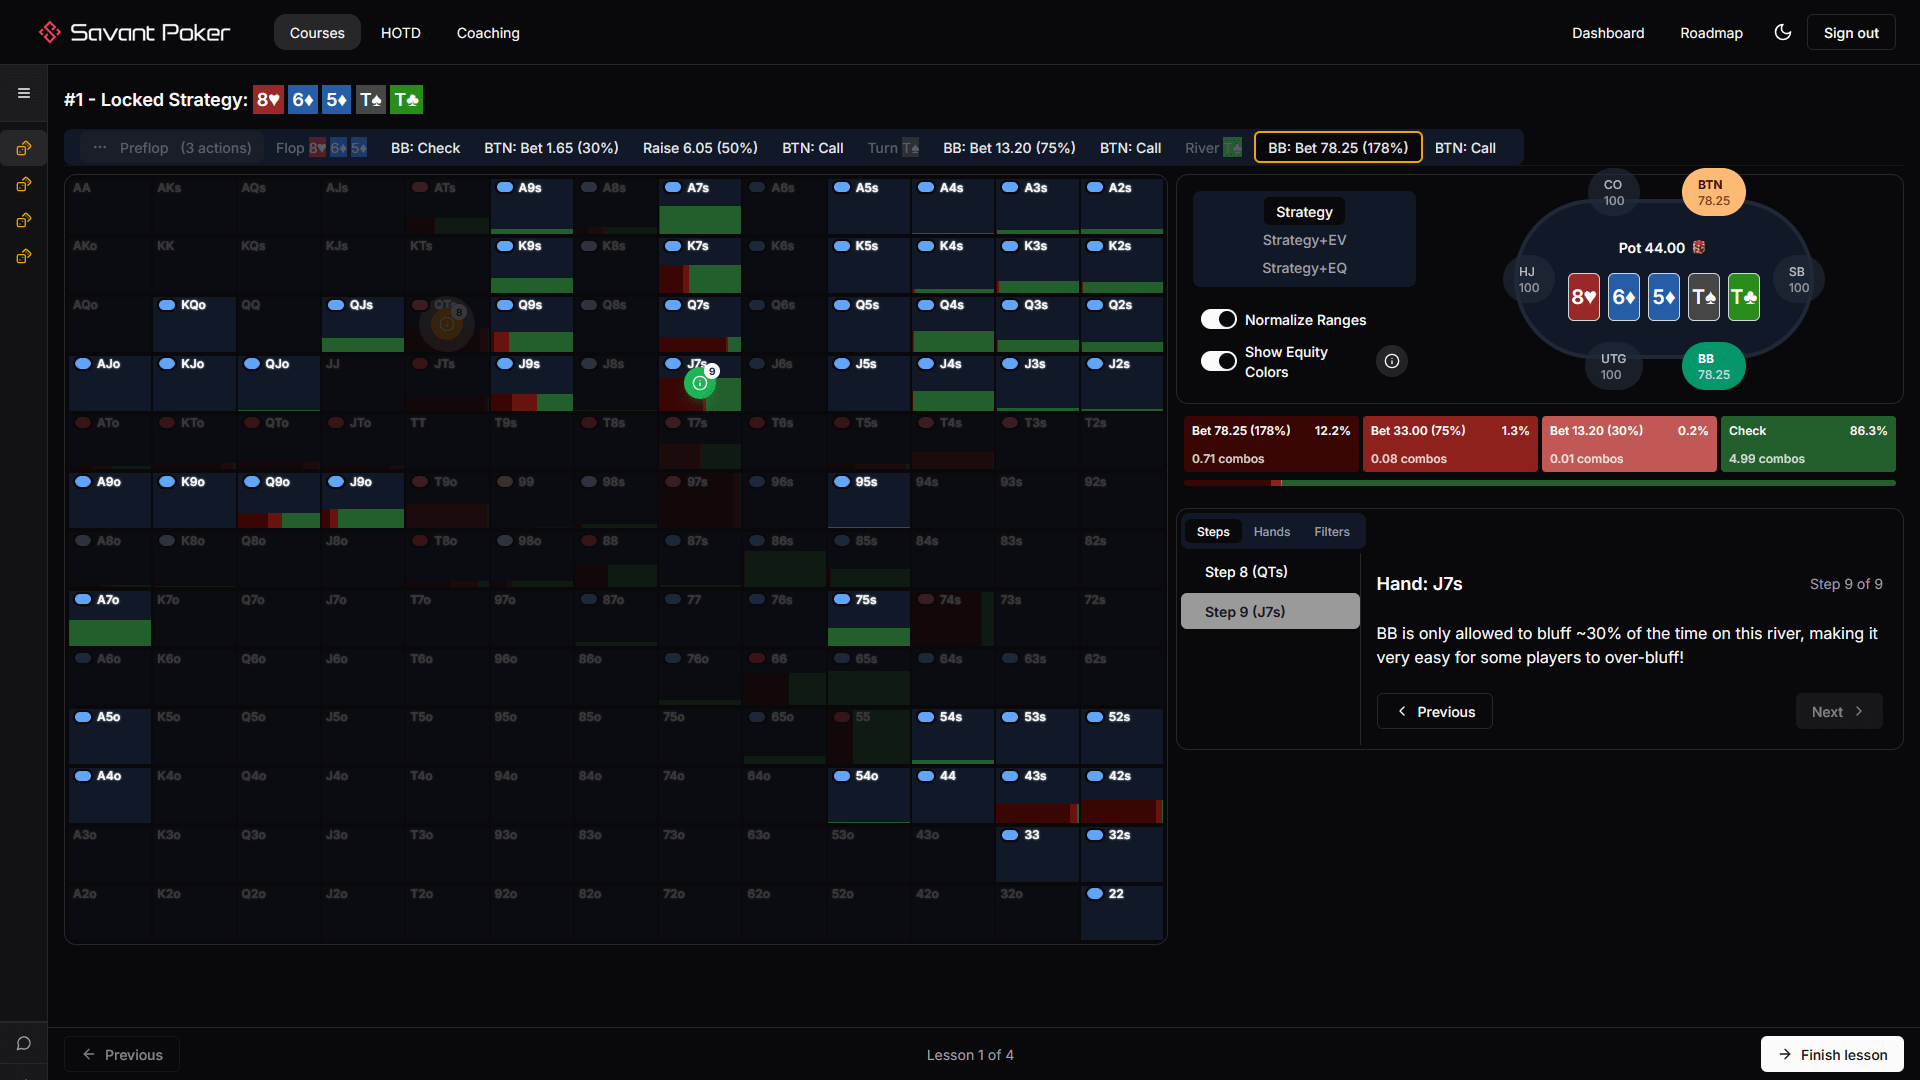
Task: Select the second dice icon in sidebar
Action: point(23,184)
